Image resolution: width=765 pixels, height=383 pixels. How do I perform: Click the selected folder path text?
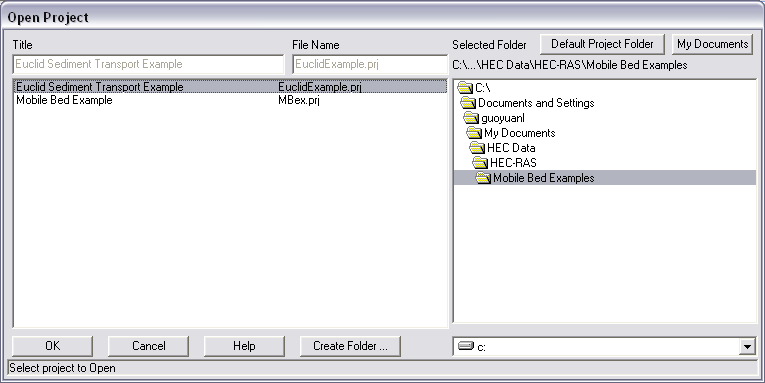tap(570, 65)
